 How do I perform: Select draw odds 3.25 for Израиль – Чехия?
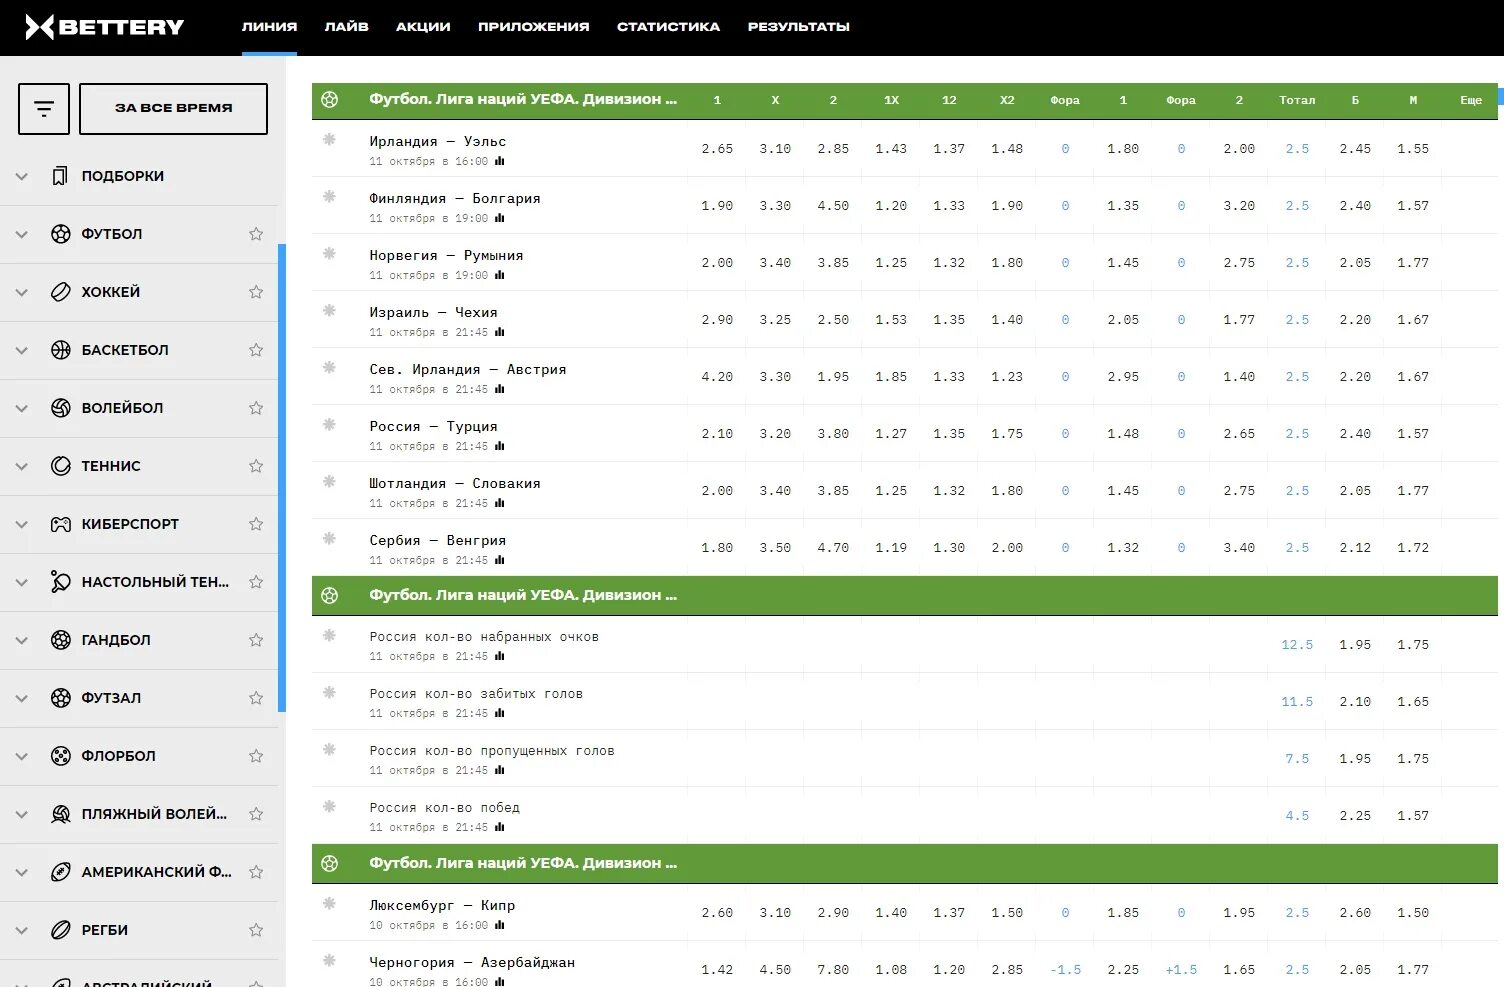click(x=775, y=320)
